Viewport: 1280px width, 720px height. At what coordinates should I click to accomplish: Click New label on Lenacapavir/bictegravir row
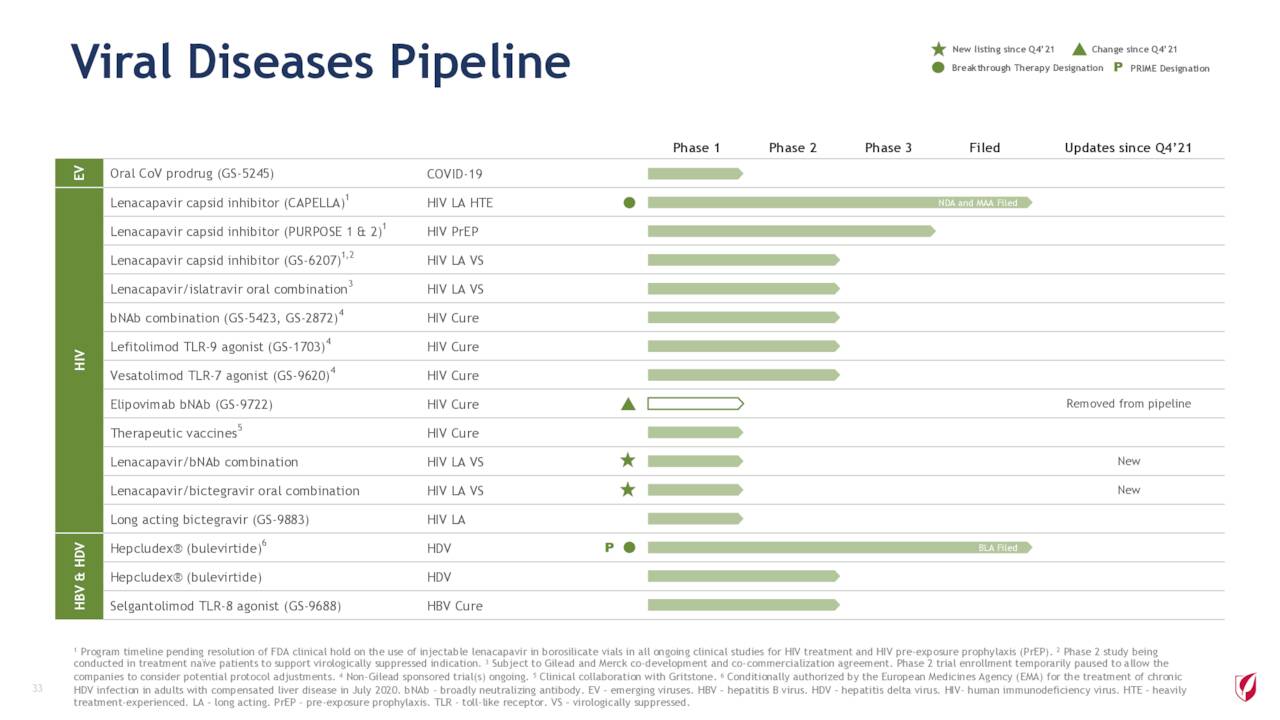tap(1128, 490)
